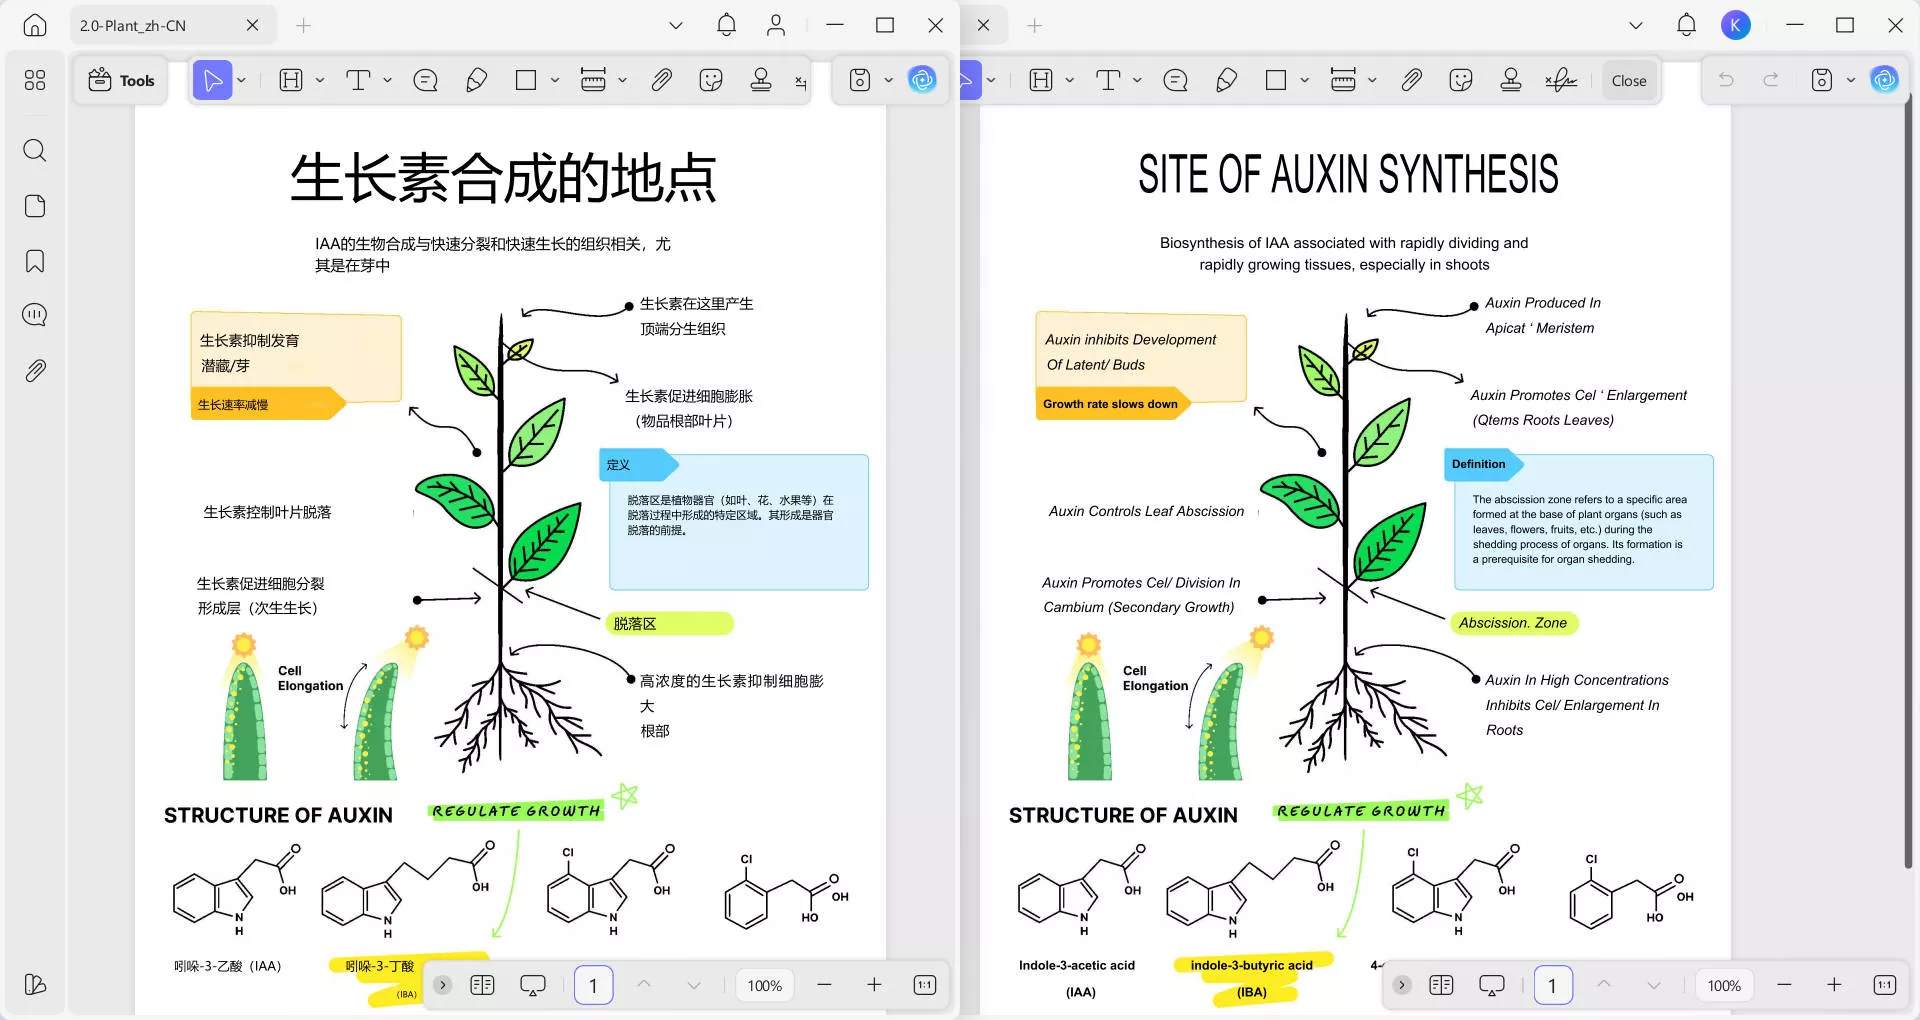
Task: Open the comments panel icon in sidebar
Action: click(35, 315)
